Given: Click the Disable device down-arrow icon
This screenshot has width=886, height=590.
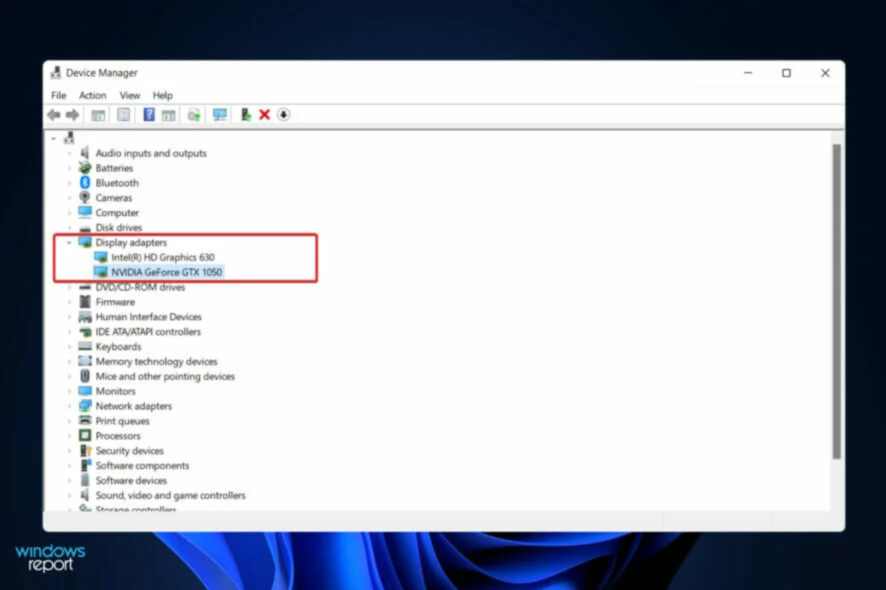Looking at the screenshot, I should 284,115.
